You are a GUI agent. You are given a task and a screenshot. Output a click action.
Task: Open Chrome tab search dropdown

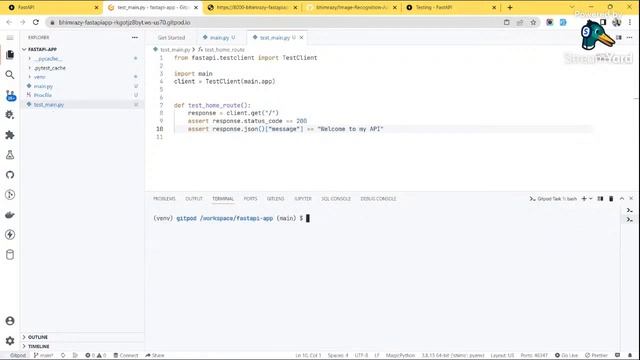pyautogui.click(x=572, y=7)
